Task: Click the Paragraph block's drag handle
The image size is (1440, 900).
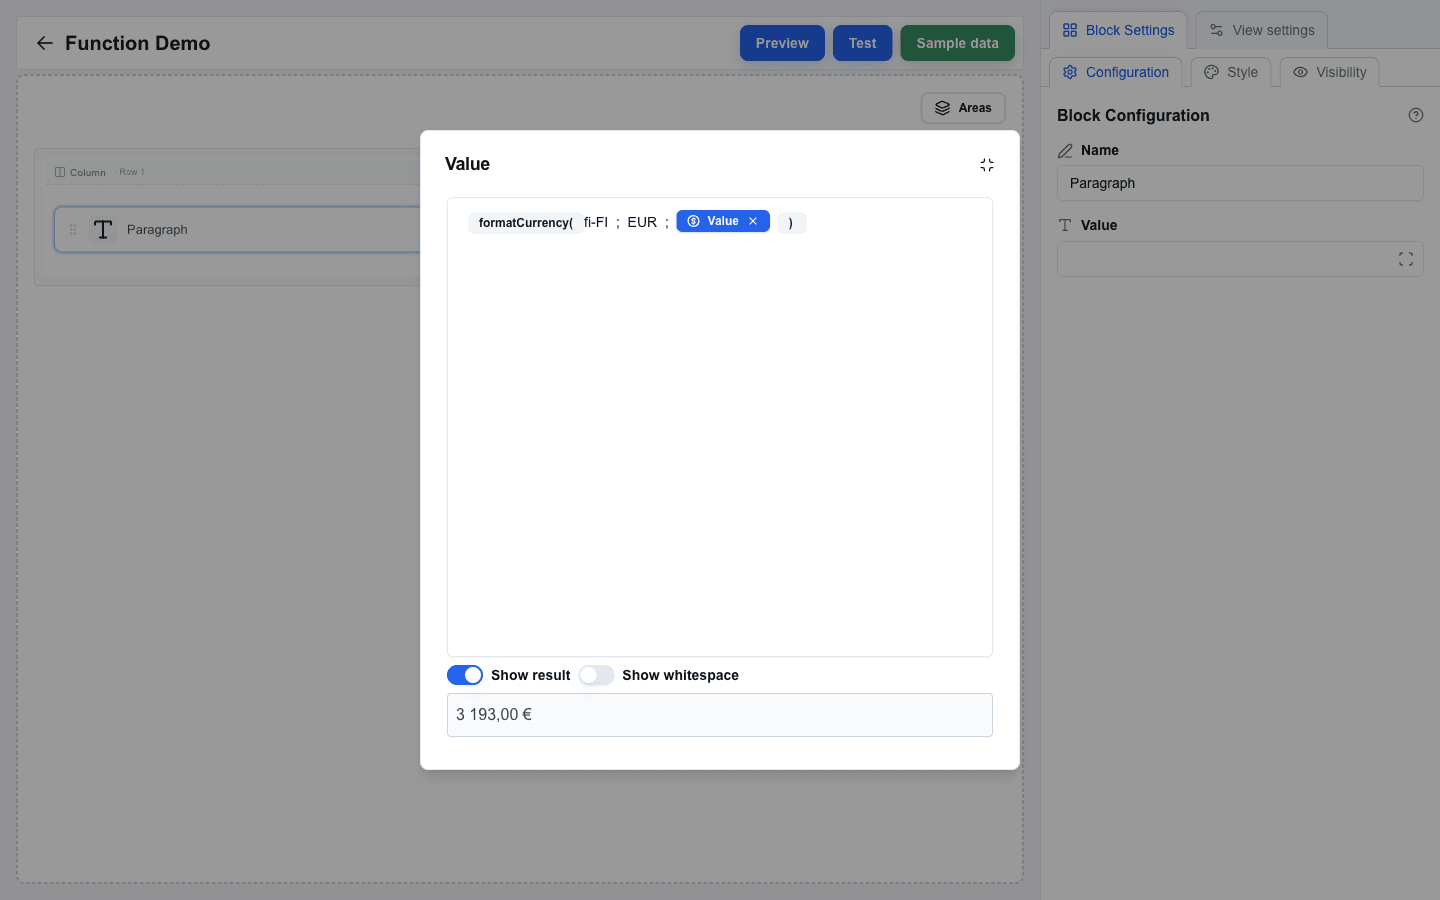Action: [73, 230]
